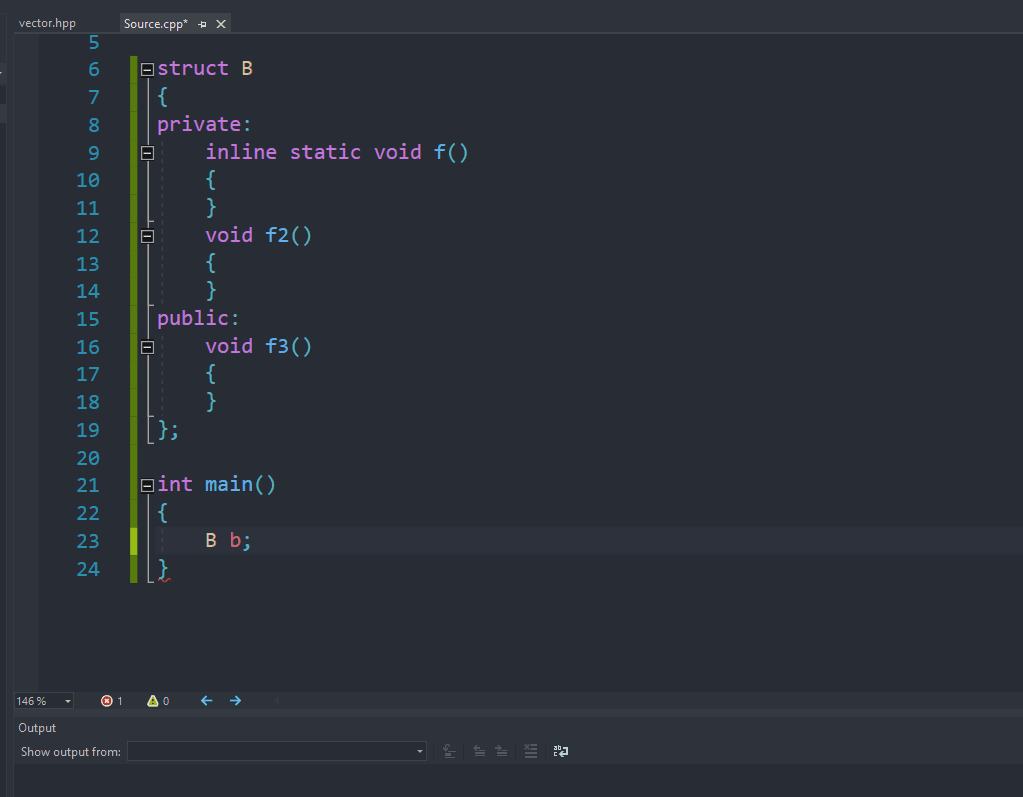Collapse the struct B block
Screen dimensions: 1023x797
pyautogui.click(x=147, y=69)
